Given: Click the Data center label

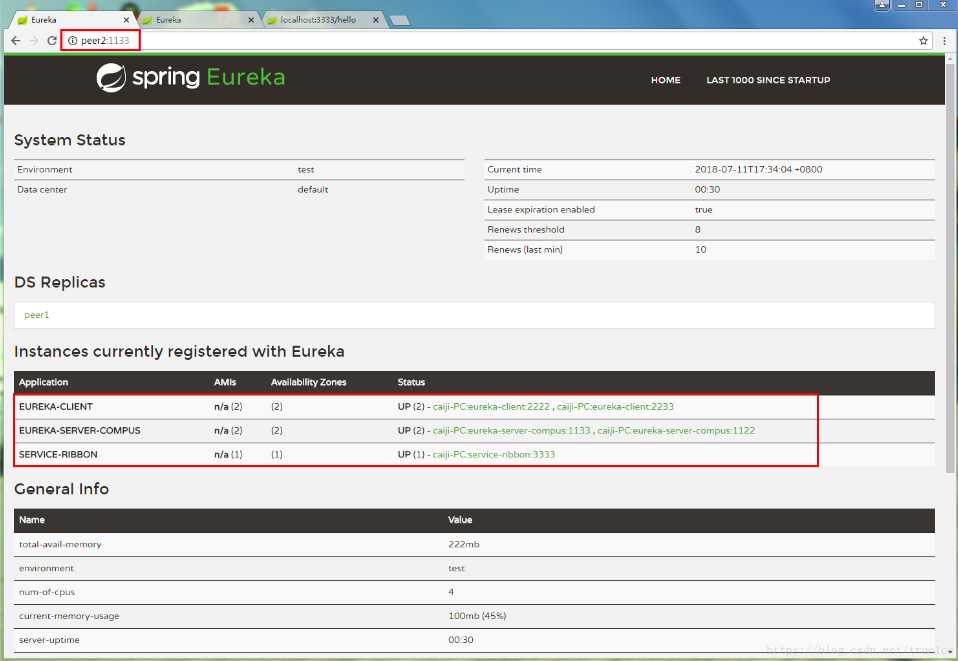Looking at the screenshot, I should tap(42, 190).
